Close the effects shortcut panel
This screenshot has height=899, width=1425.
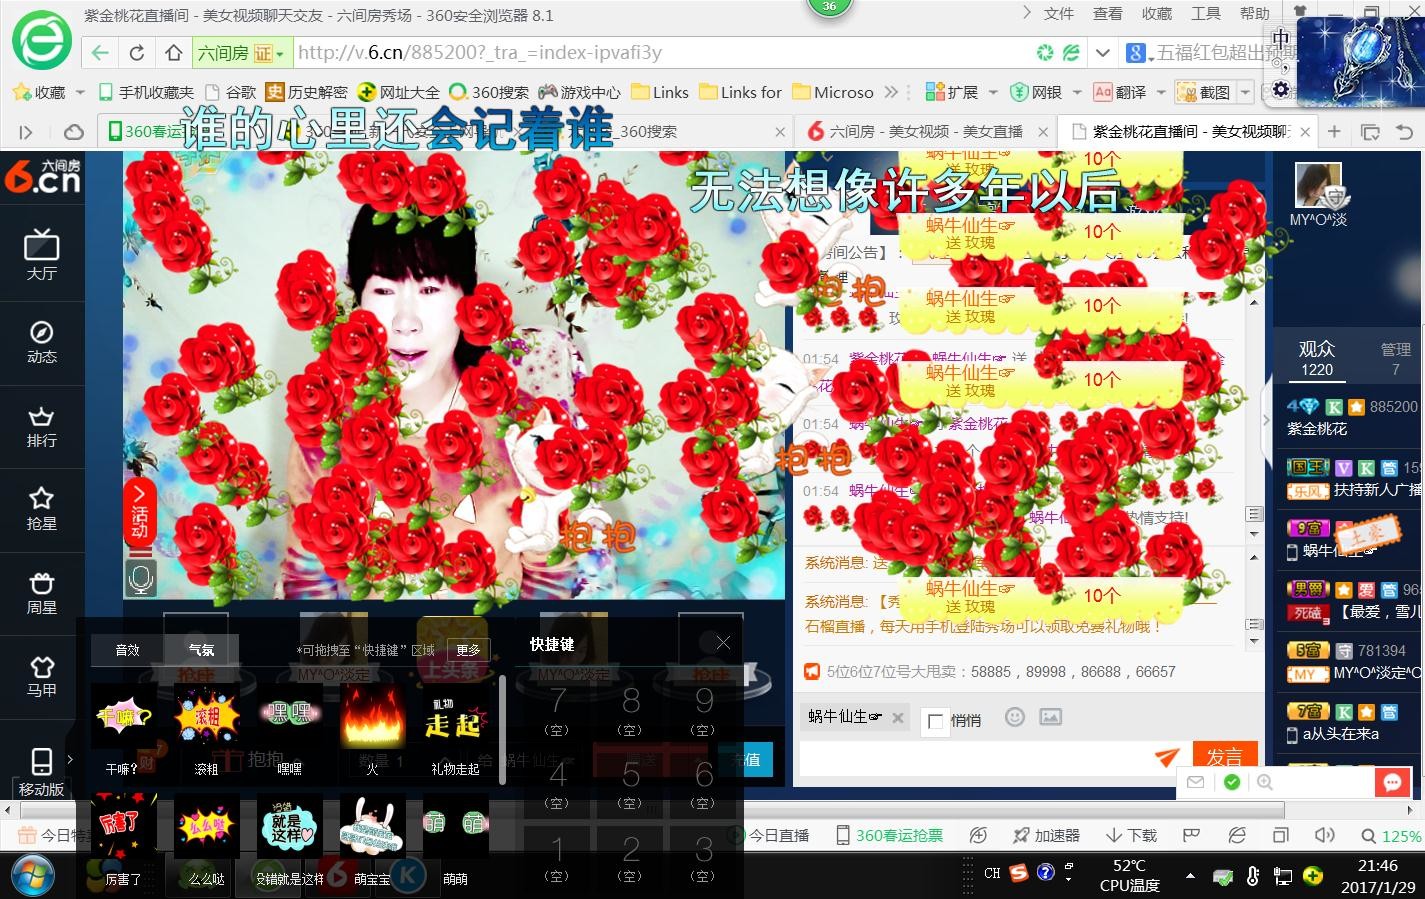(722, 643)
